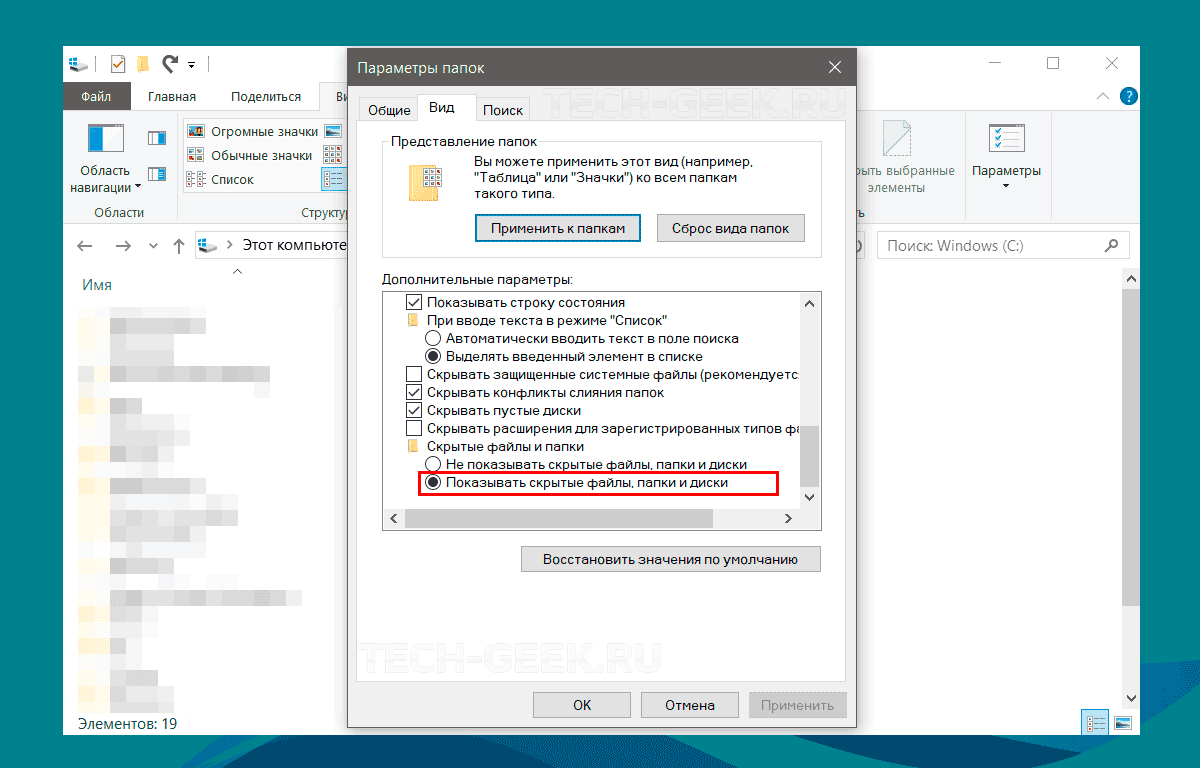
Task: Uncheck "Скрывать пустые диски" checkbox
Action: coord(413,410)
